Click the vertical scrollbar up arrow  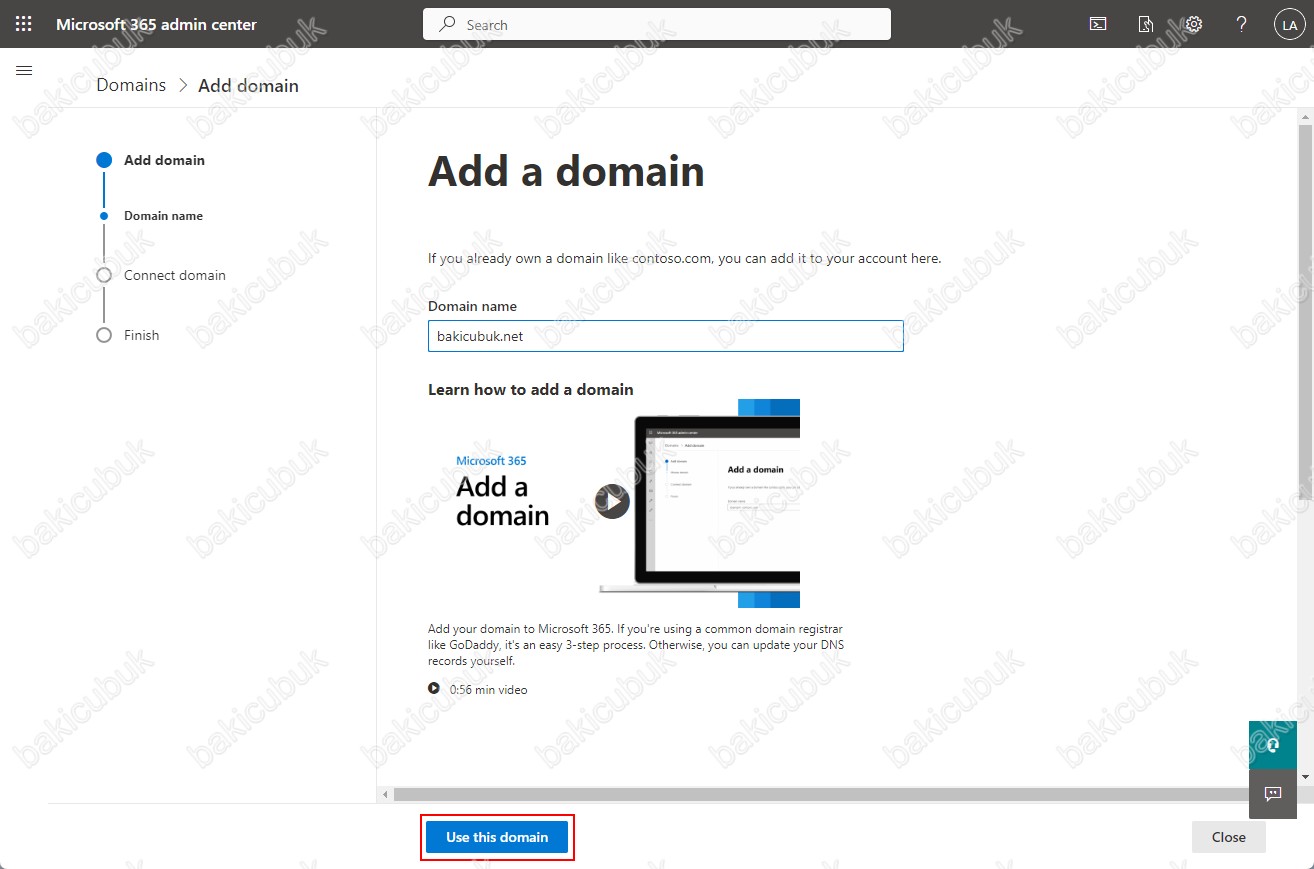pyautogui.click(x=1305, y=117)
